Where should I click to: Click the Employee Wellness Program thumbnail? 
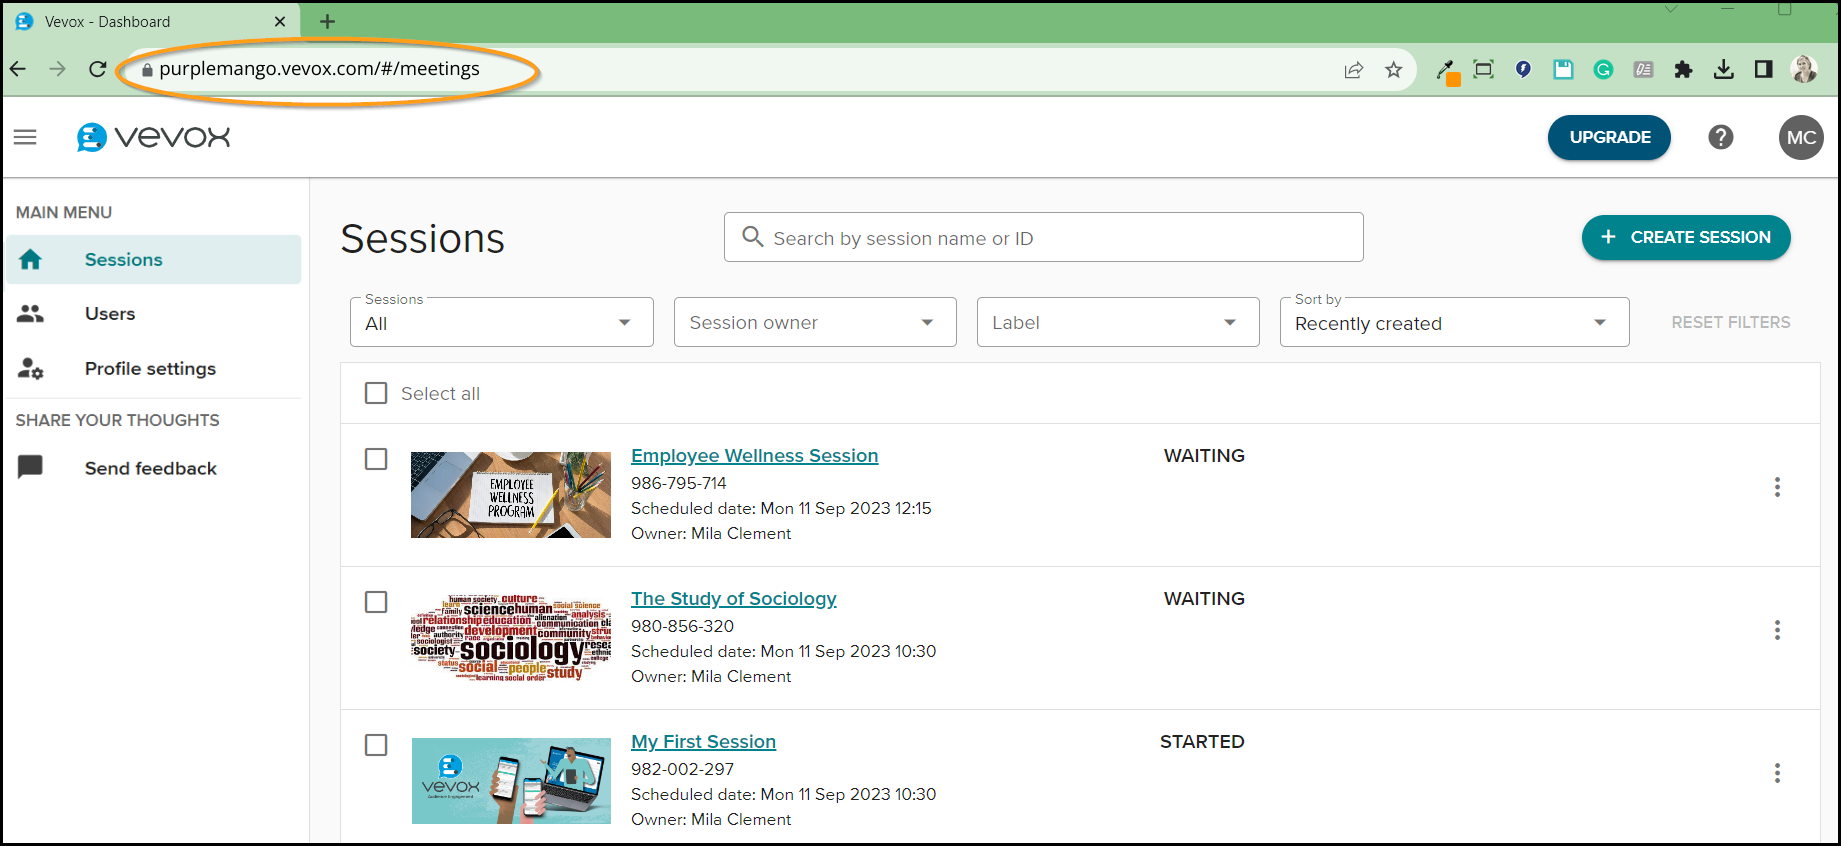click(x=511, y=495)
